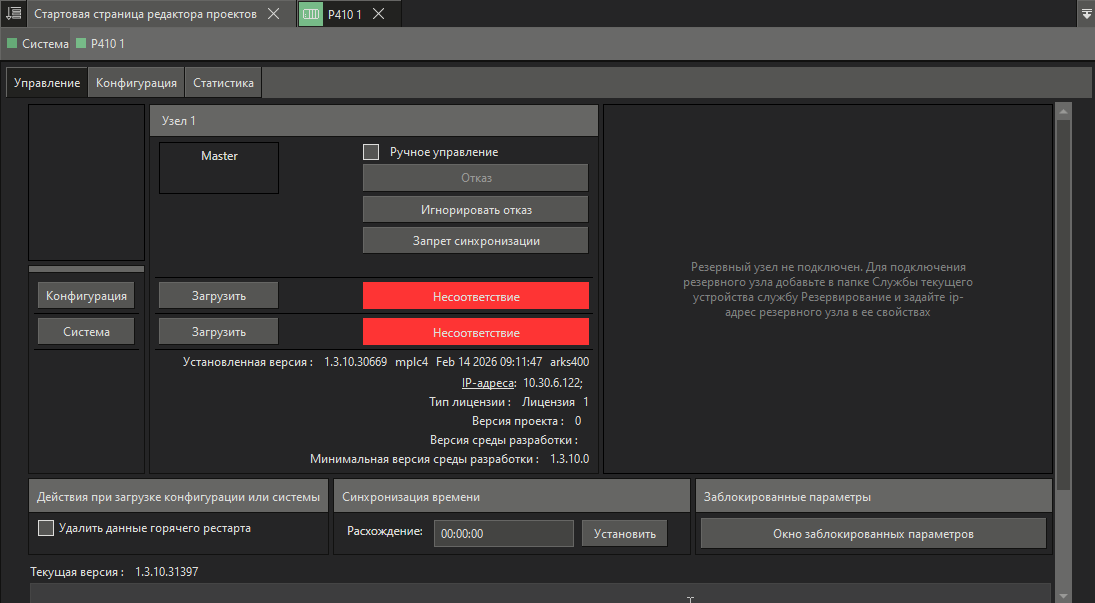Viewport: 1095px width, 603px height.
Task: Click Загрузить in the Система row
Action: (x=219, y=332)
